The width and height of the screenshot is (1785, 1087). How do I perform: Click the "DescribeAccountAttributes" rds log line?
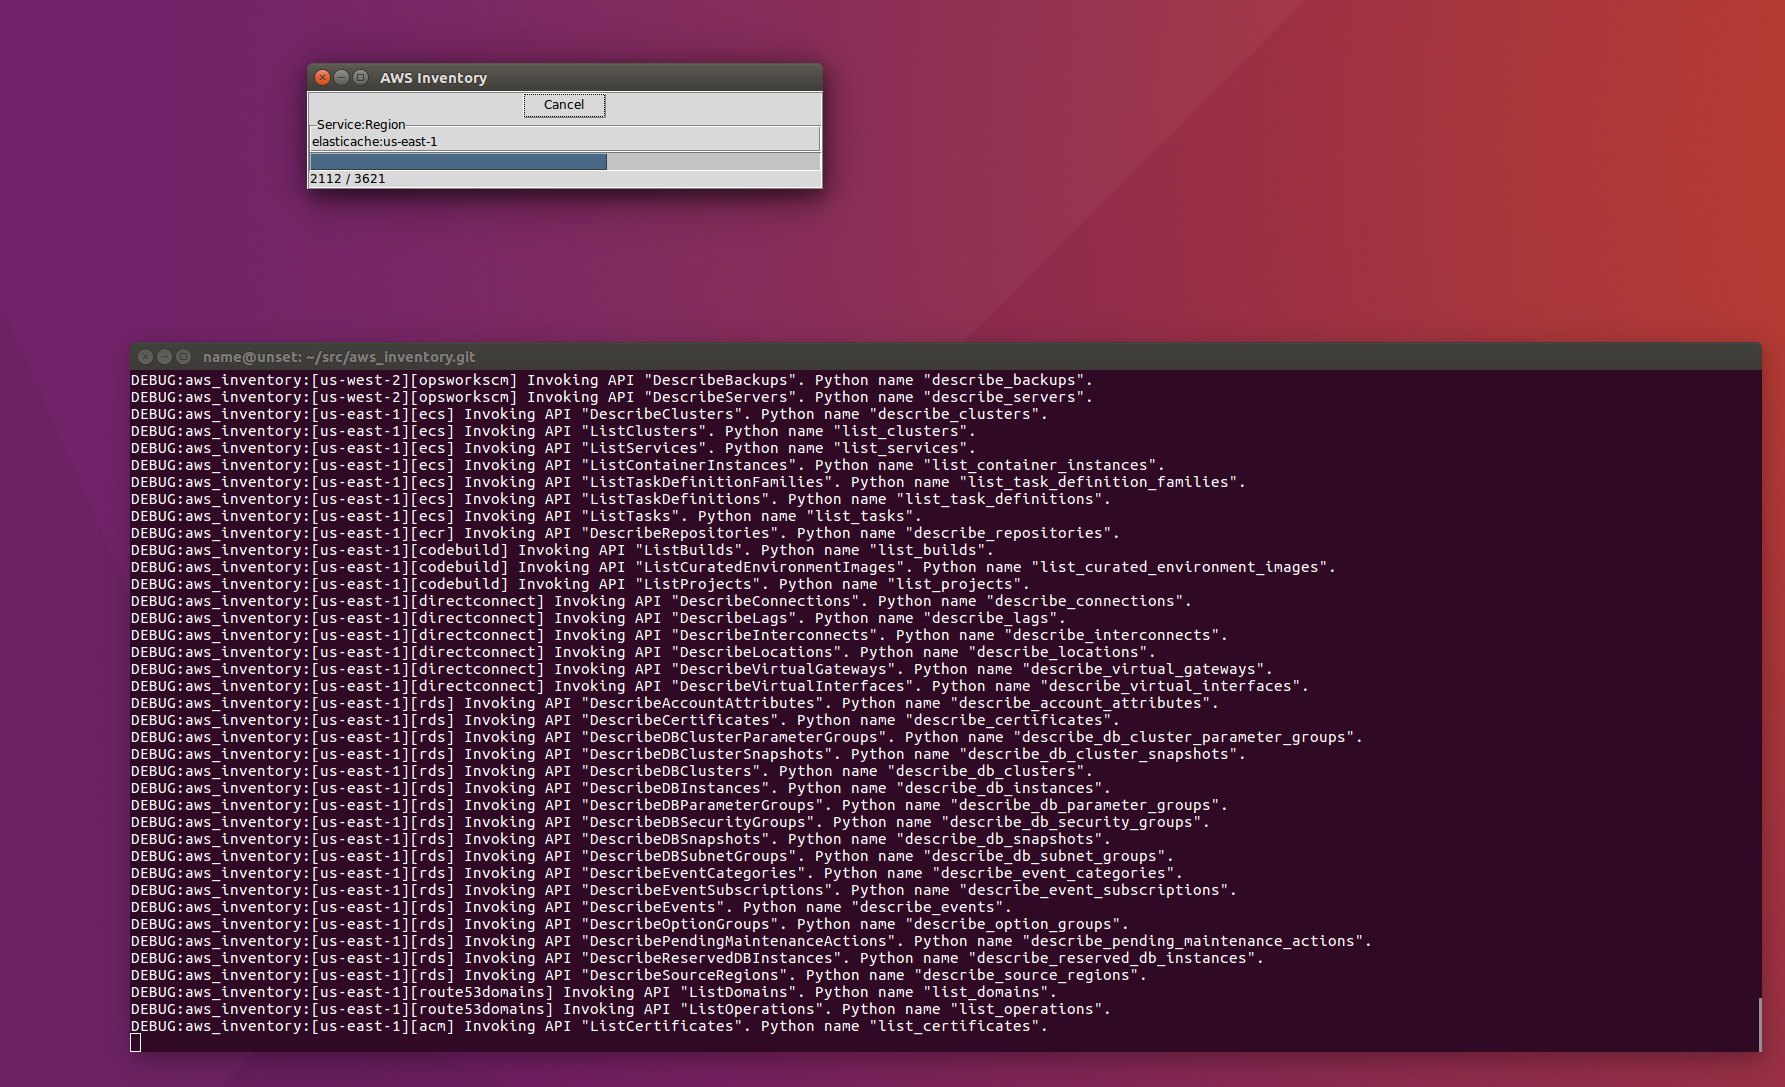(675, 703)
